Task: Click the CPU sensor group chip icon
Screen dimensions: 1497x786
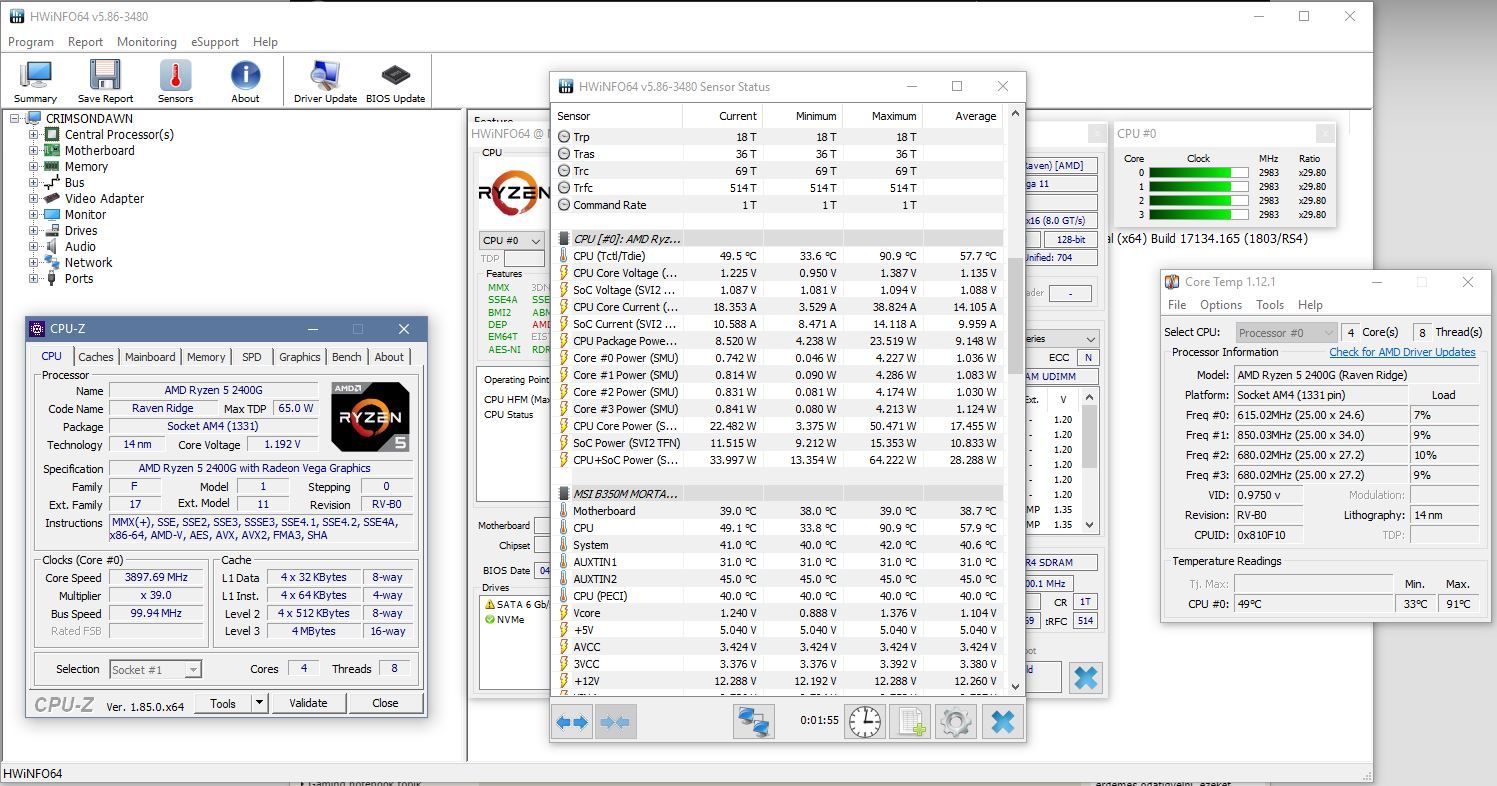Action: click(563, 240)
